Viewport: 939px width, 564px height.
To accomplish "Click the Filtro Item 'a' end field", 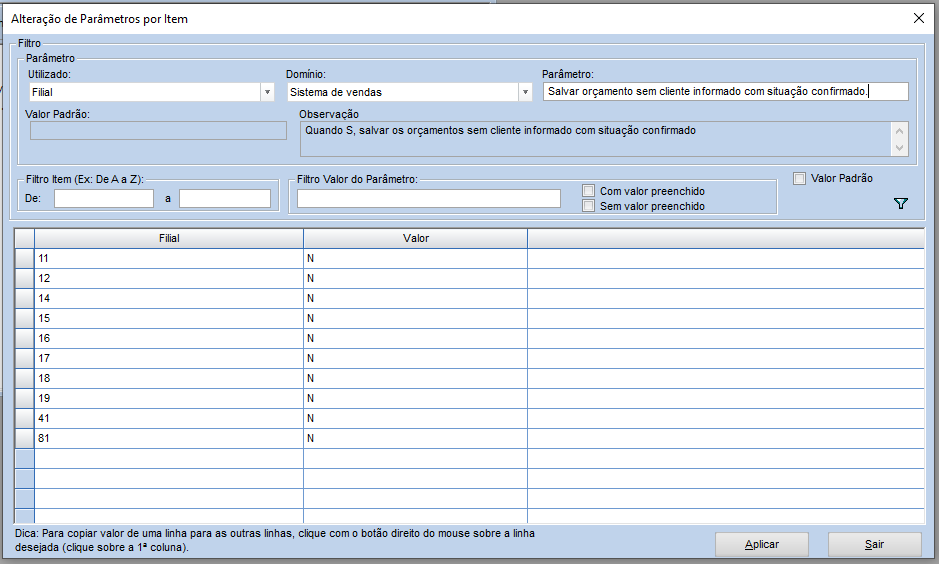I will click(x=225, y=199).
